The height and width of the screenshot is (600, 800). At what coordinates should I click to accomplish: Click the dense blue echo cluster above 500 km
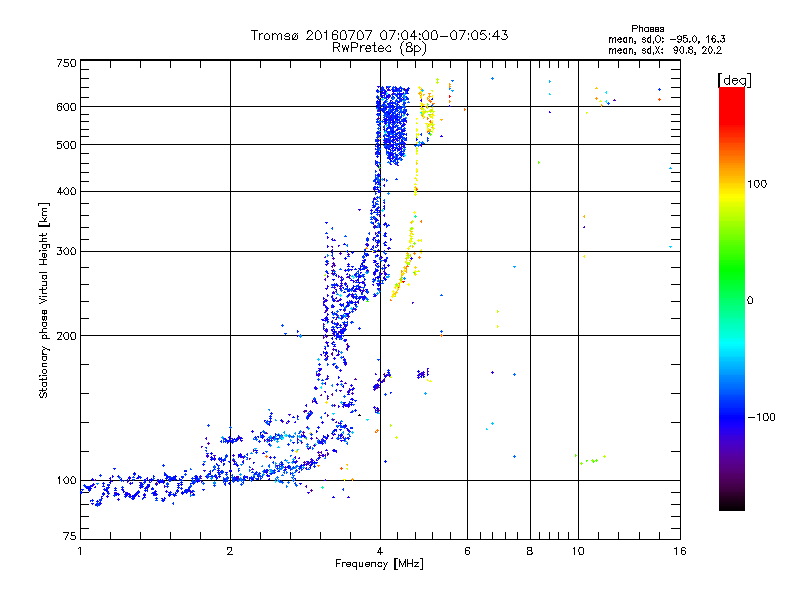coord(393,125)
